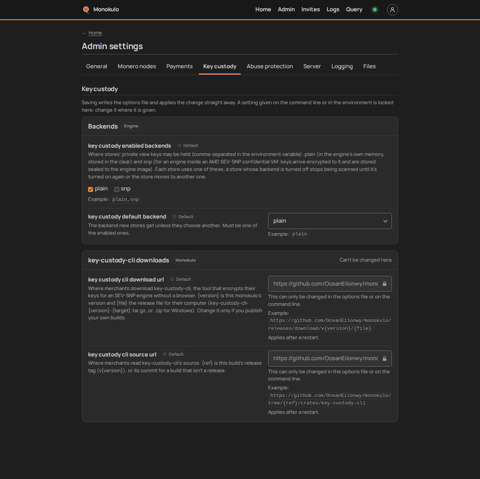Viewport: 480px width, 479px height.
Task: Click Default badge next to enabled backends
Action: coord(188,146)
